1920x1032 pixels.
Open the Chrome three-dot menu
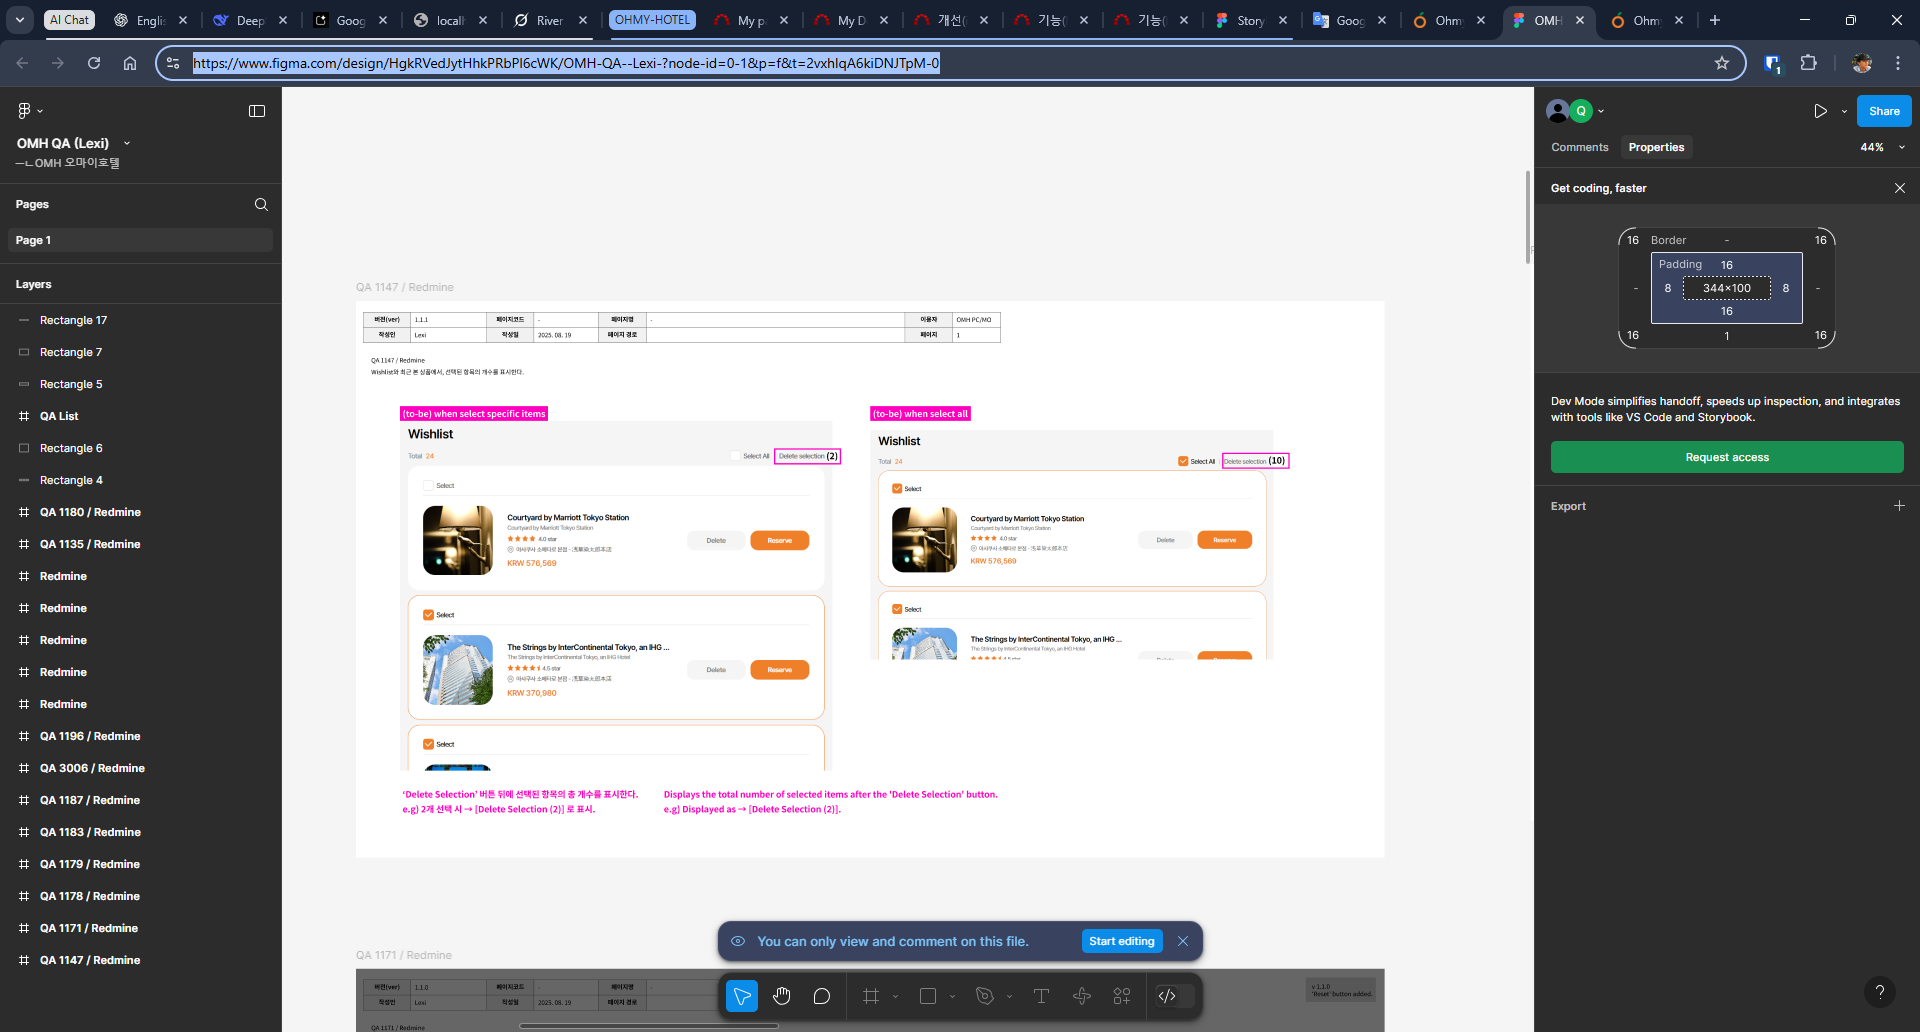pos(1898,63)
